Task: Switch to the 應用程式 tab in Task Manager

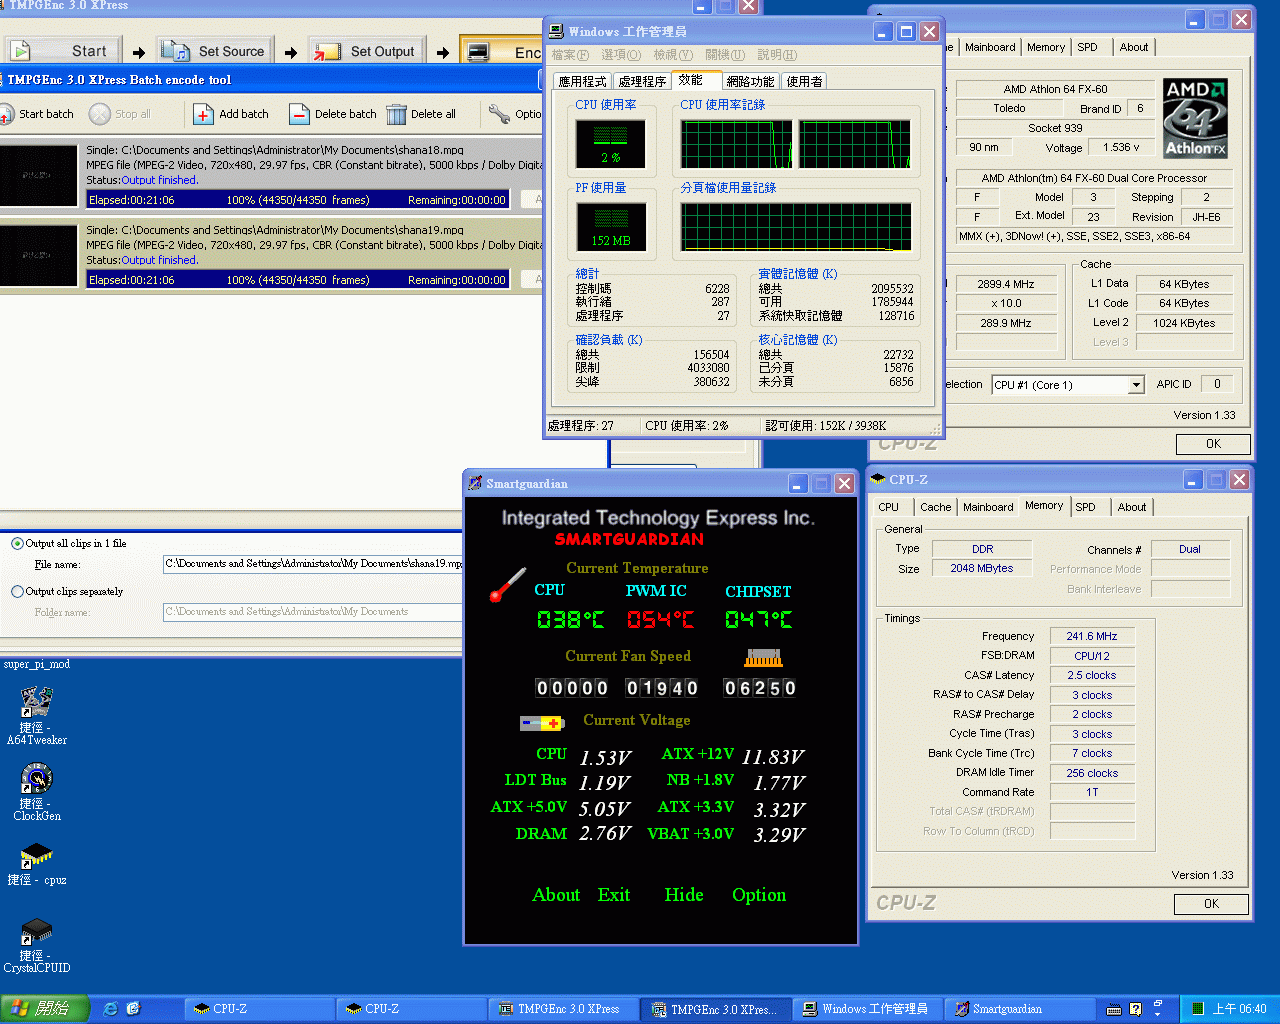Action: (x=582, y=81)
